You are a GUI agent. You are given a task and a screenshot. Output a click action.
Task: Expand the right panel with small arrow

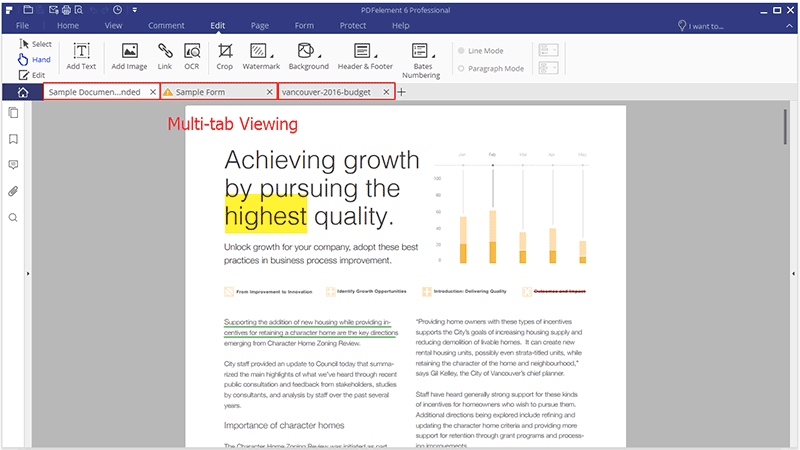click(x=793, y=274)
